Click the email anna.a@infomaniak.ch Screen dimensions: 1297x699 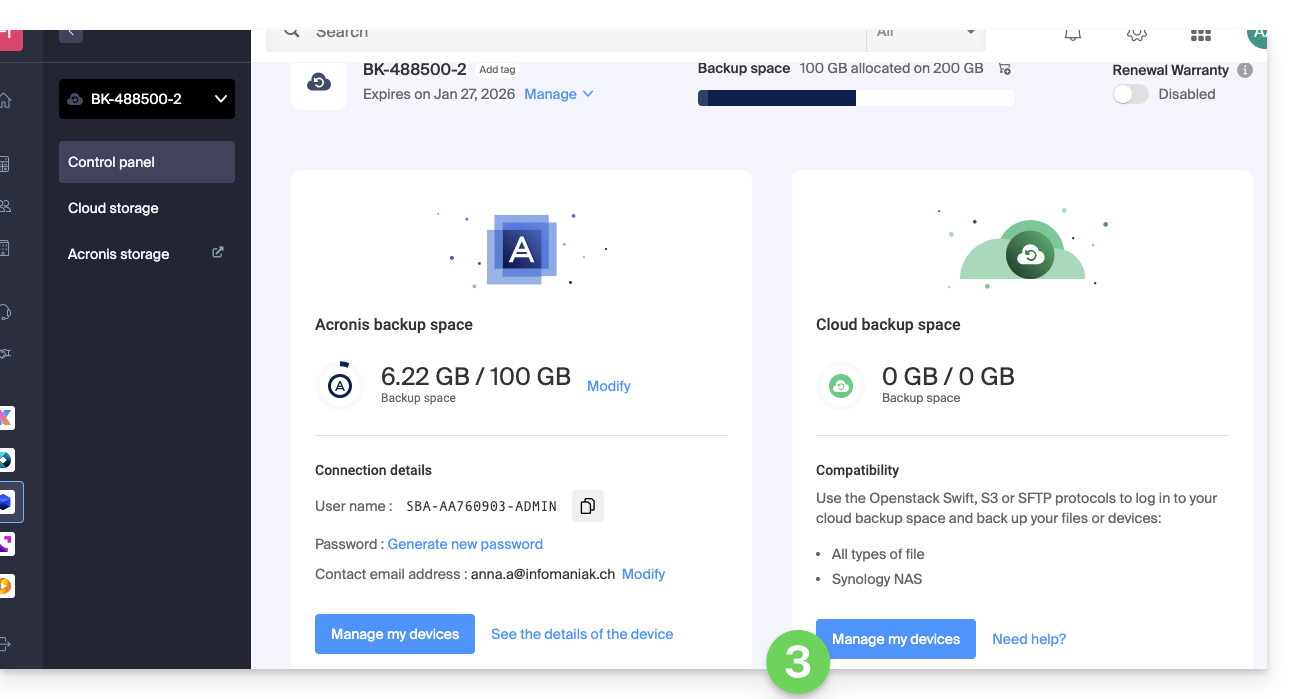543,574
